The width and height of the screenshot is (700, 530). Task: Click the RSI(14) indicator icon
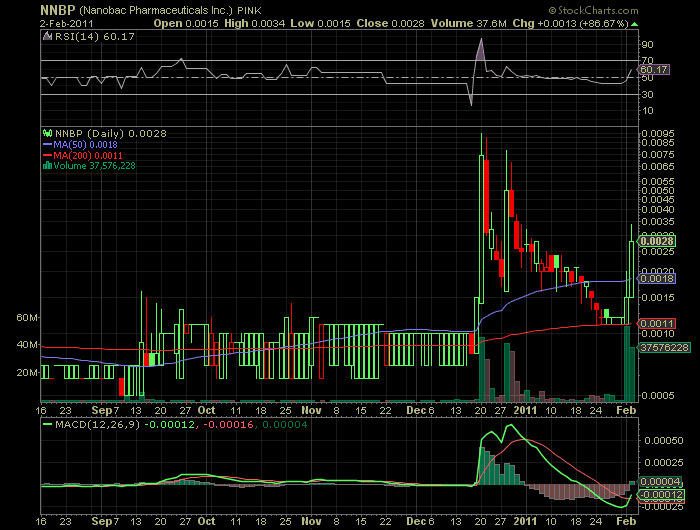(x=47, y=36)
